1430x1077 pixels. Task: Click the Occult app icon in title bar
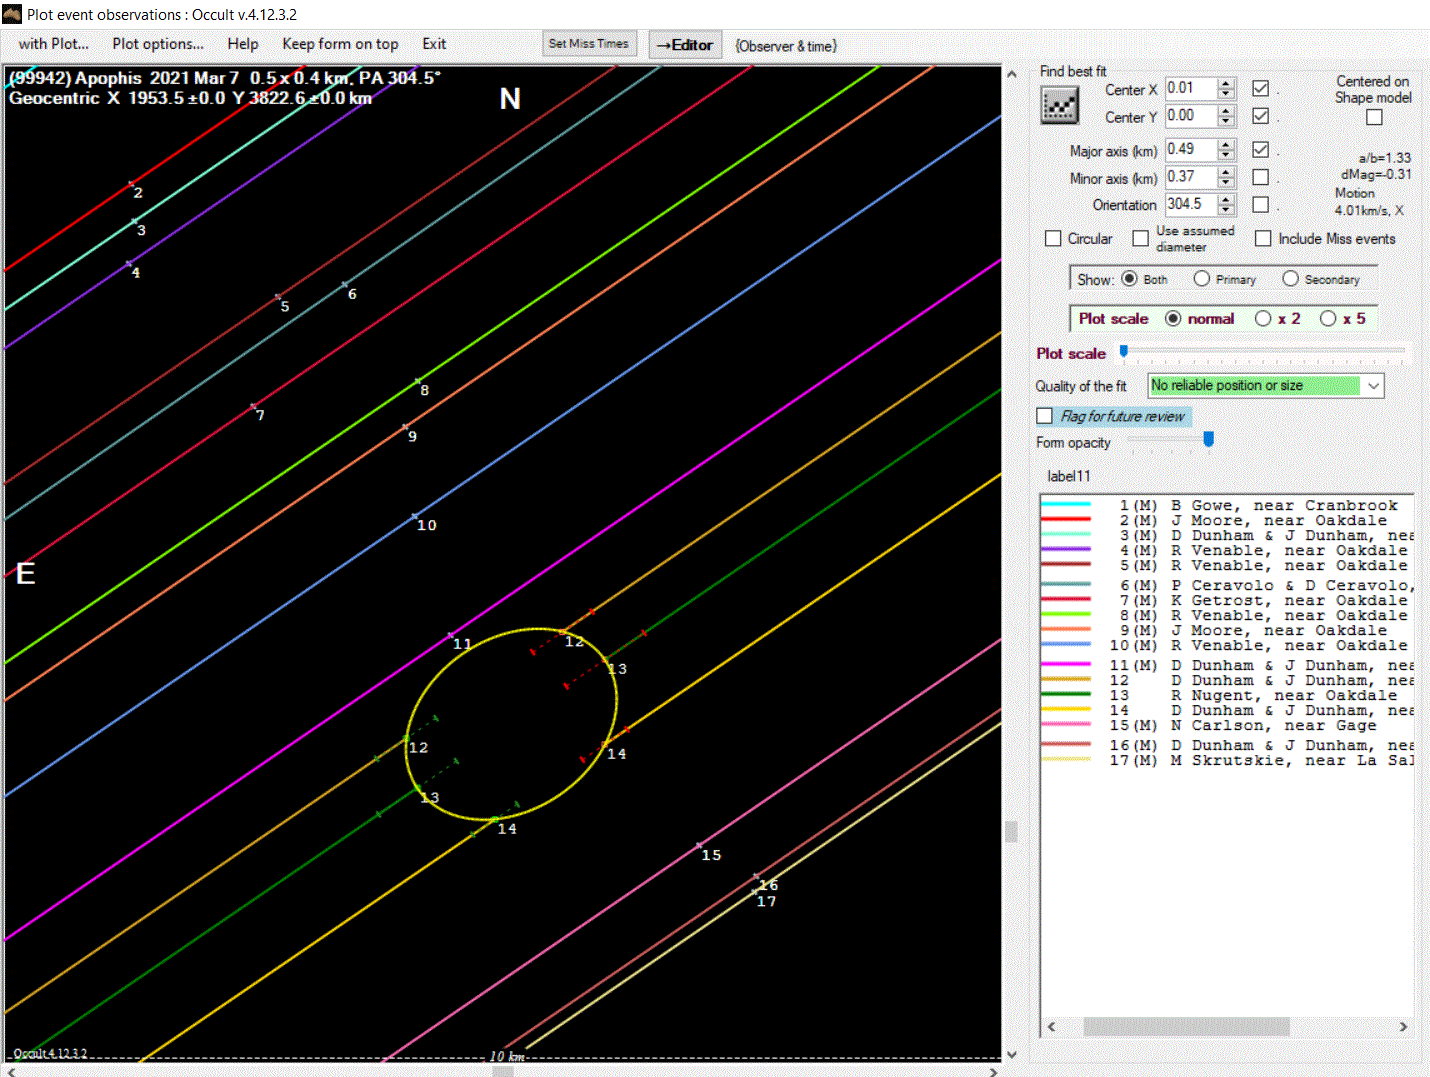point(12,14)
